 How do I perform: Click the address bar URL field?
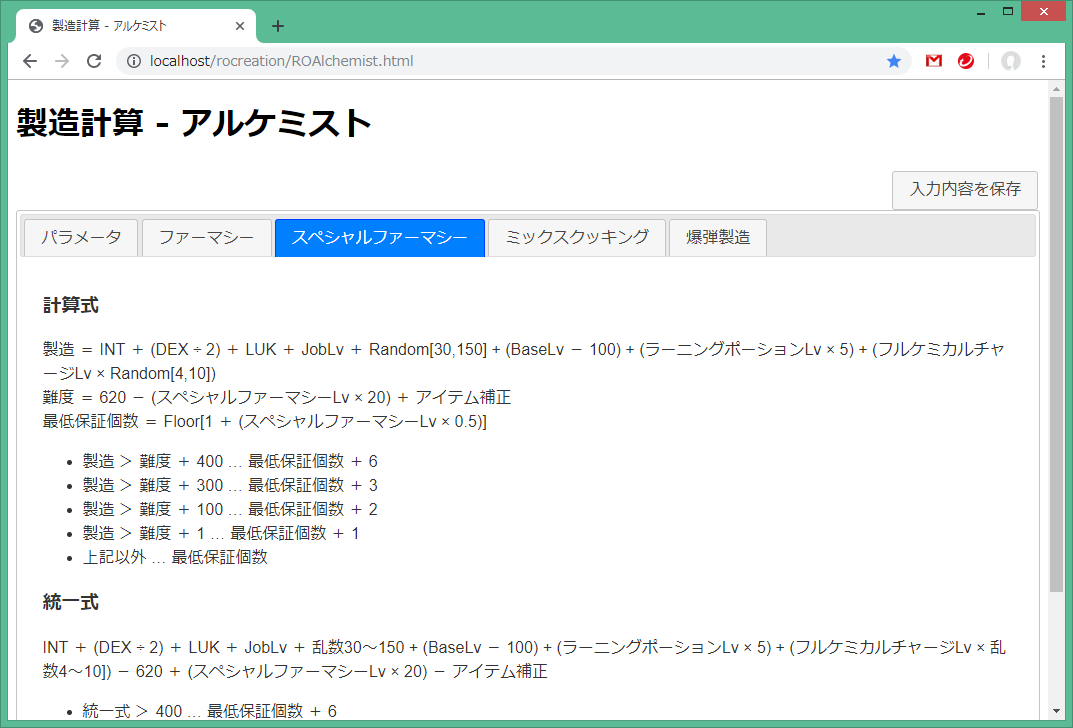point(500,61)
